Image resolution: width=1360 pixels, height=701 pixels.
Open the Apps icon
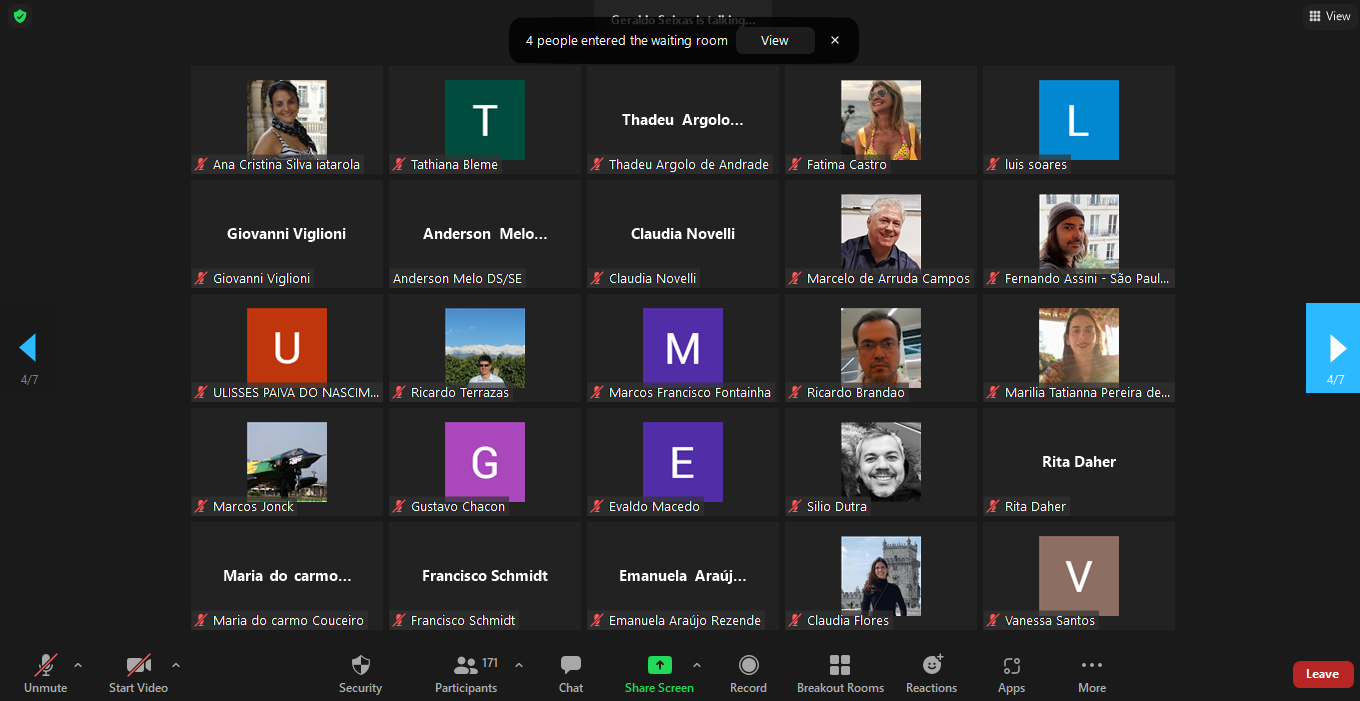pos(1011,666)
